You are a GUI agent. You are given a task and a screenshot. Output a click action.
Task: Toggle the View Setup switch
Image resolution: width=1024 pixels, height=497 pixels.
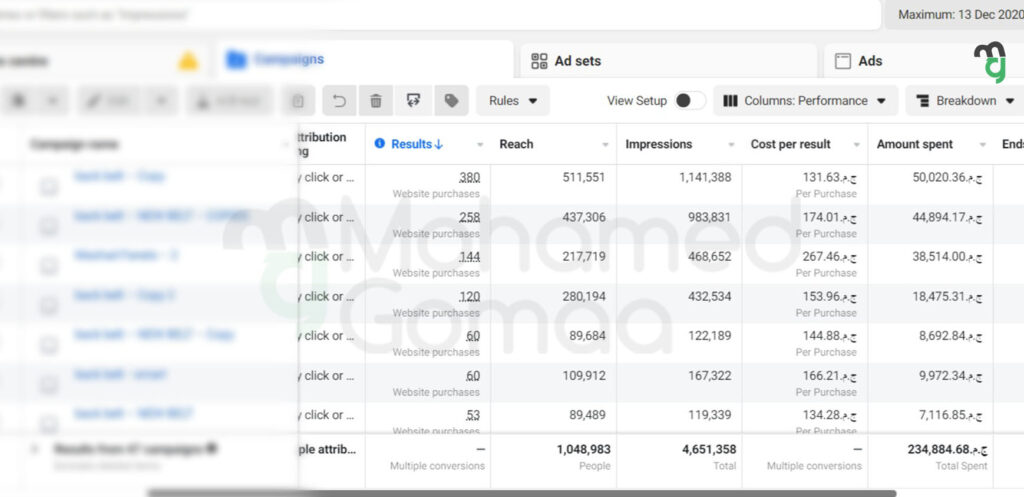pos(689,101)
